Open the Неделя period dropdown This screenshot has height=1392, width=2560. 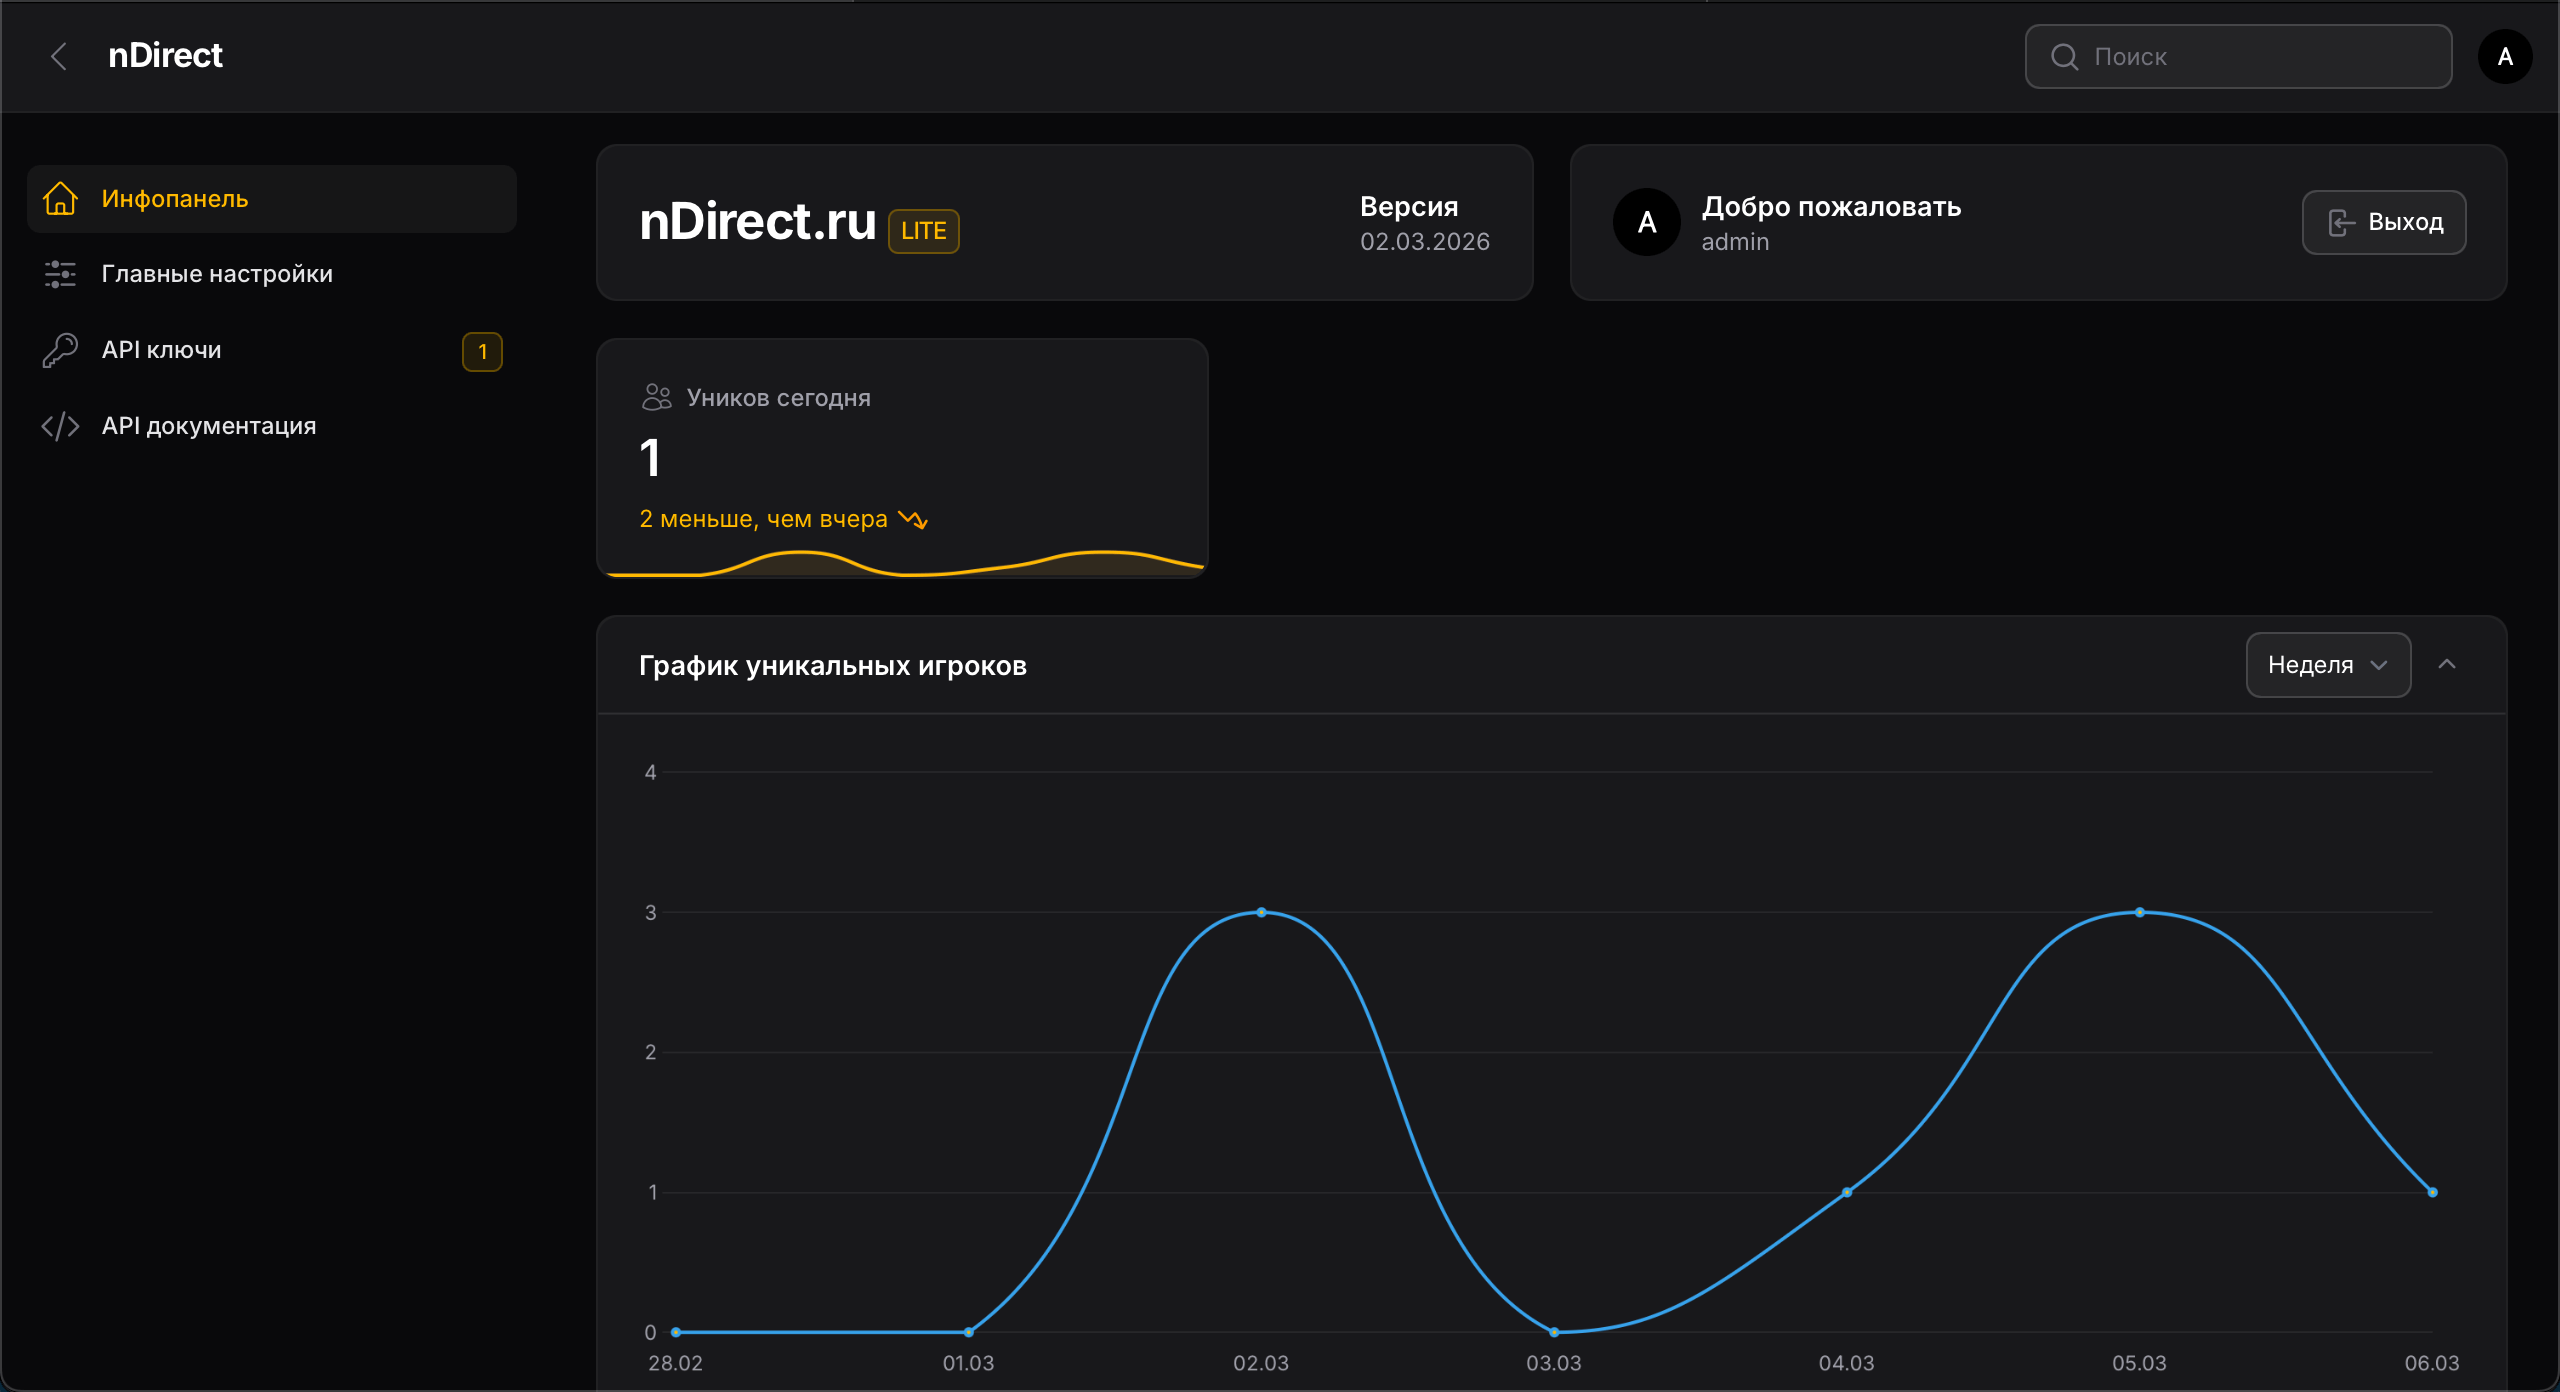(2327, 665)
